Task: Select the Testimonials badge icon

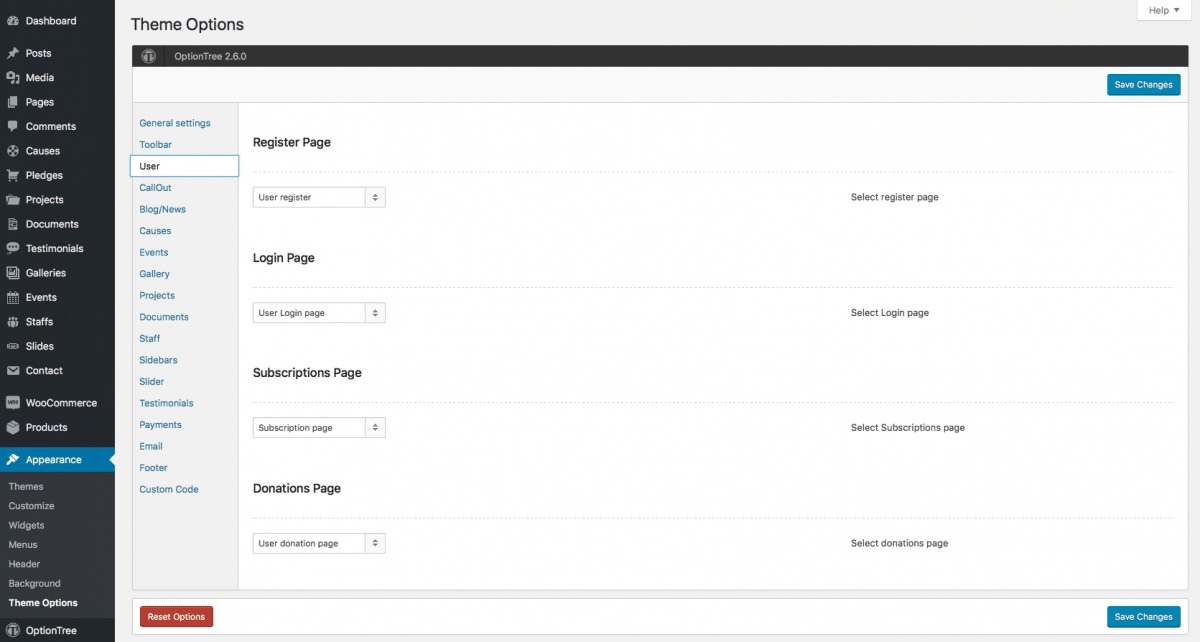Action: (14, 248)
